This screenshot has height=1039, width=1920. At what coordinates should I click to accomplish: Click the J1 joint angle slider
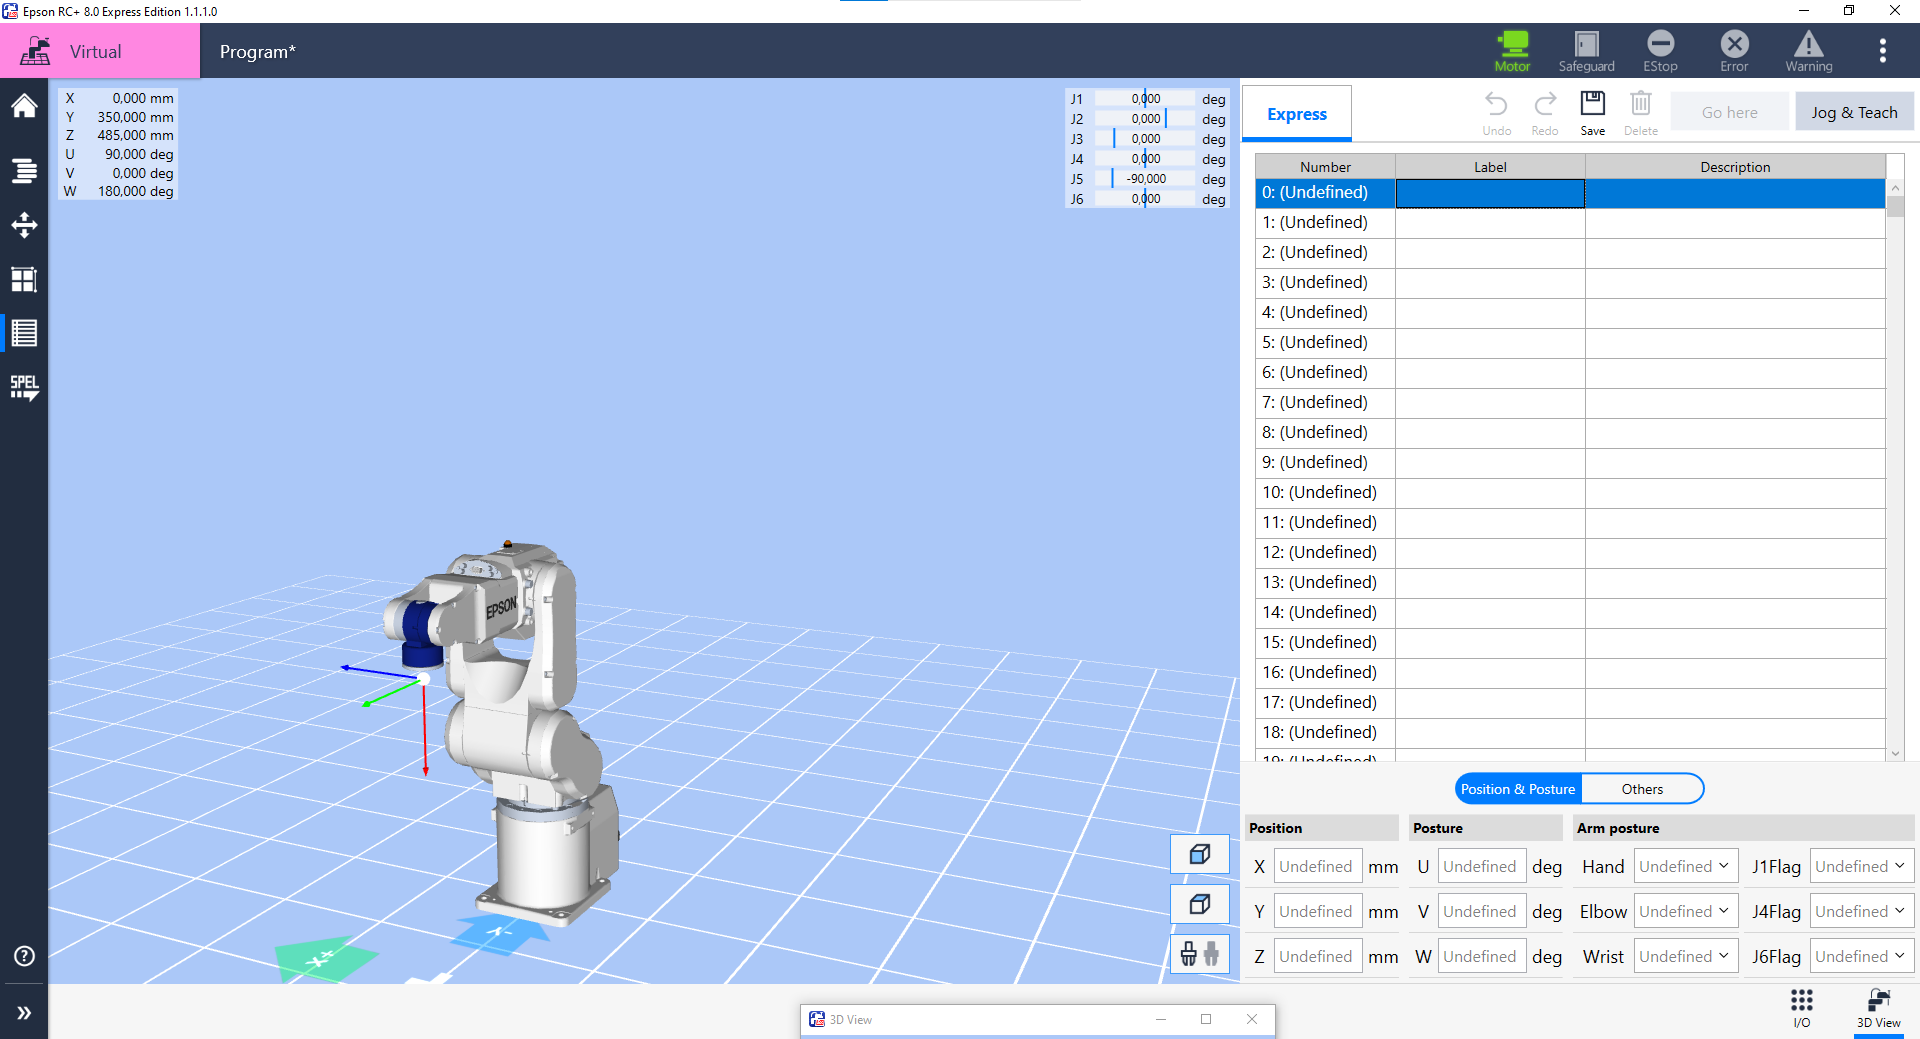click(x=1145, y=99)
